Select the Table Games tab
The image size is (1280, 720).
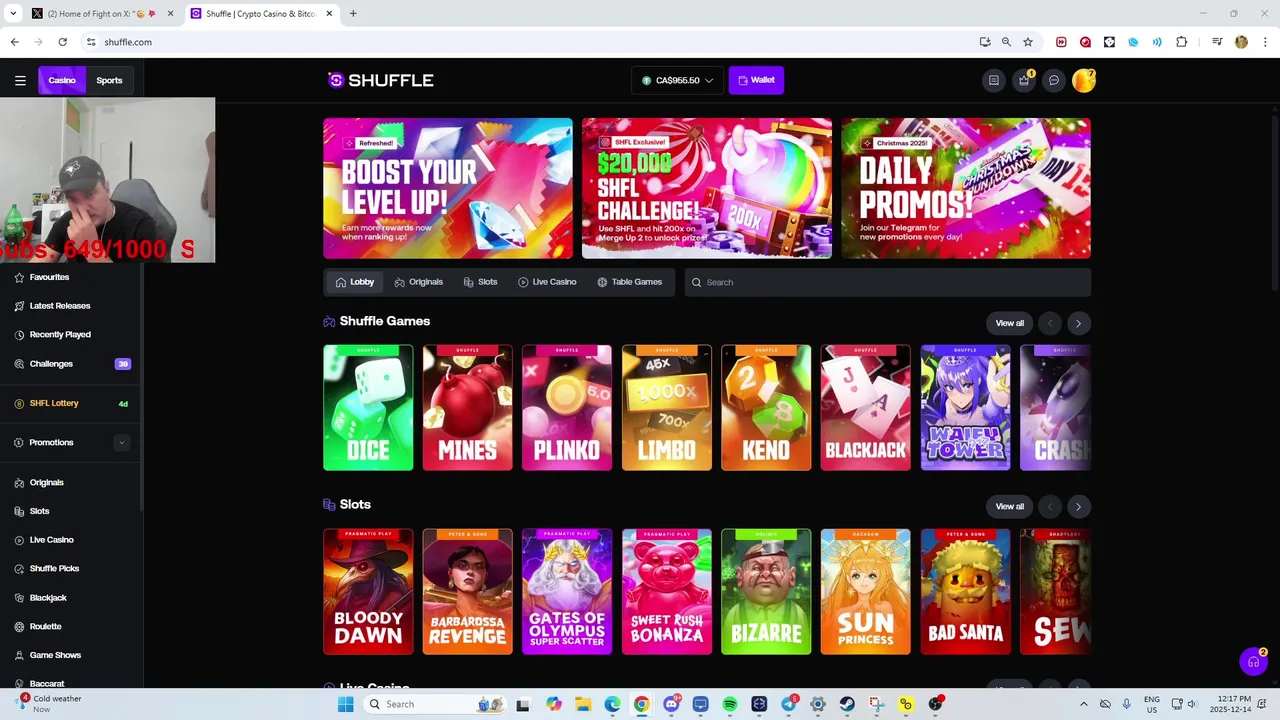(x=629, y=282)
